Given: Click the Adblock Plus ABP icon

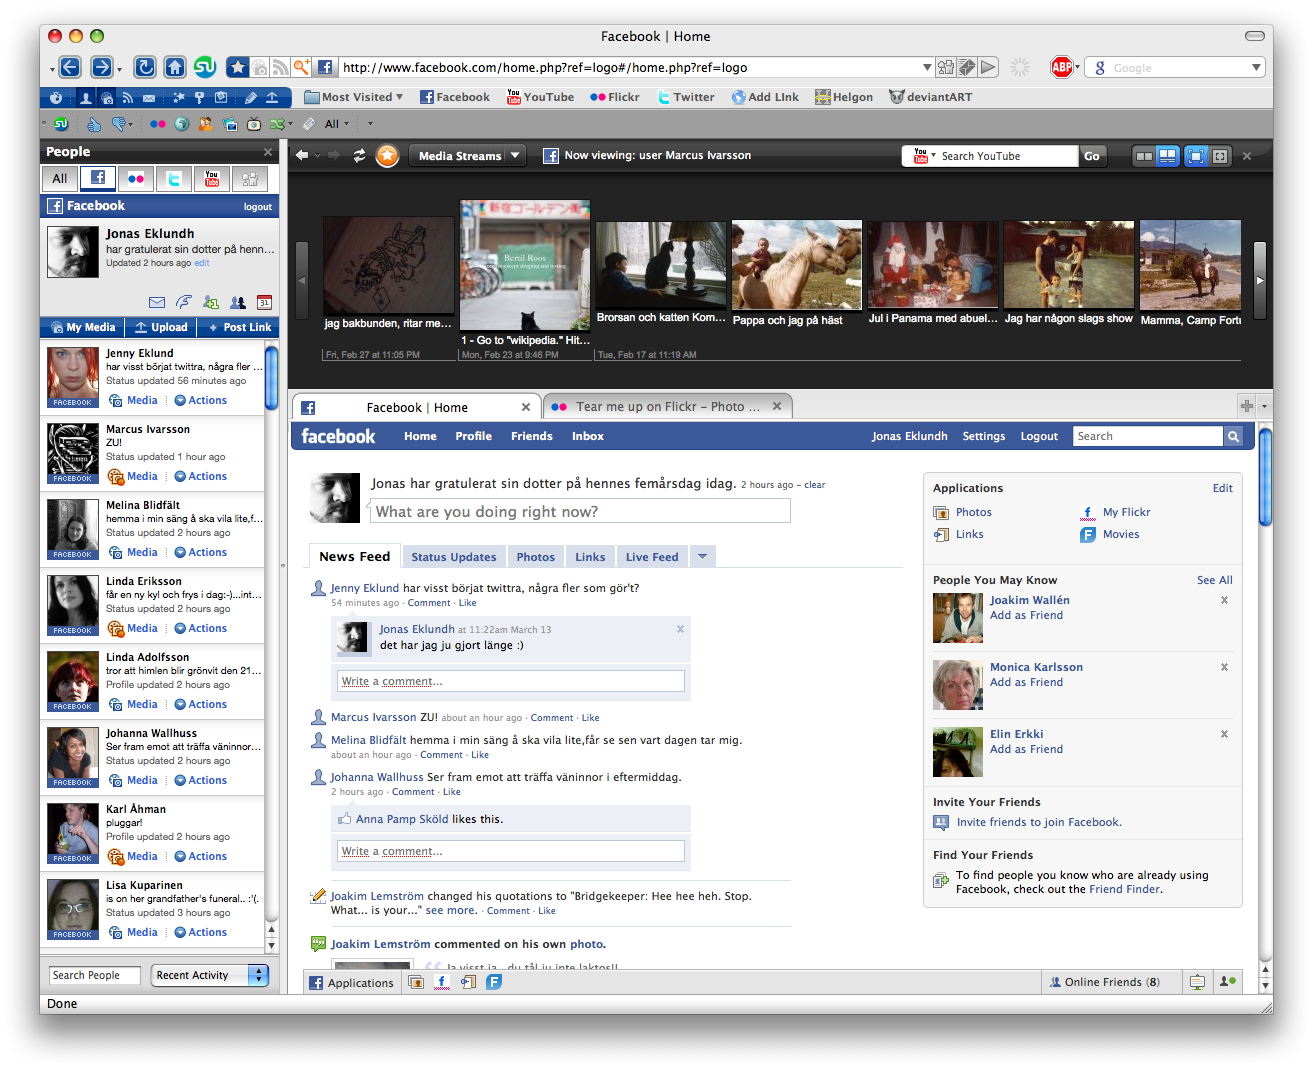Looking at the screenshot, I should 1061,67.
